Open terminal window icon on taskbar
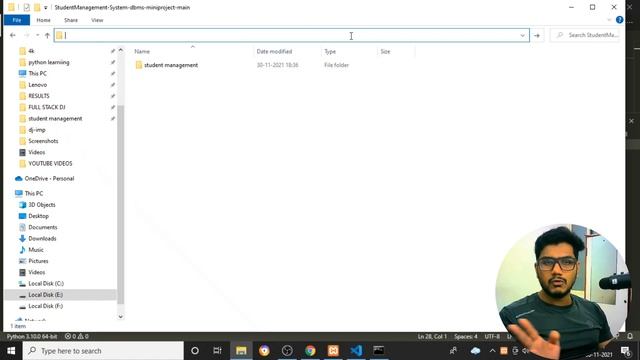 point(378,351)
